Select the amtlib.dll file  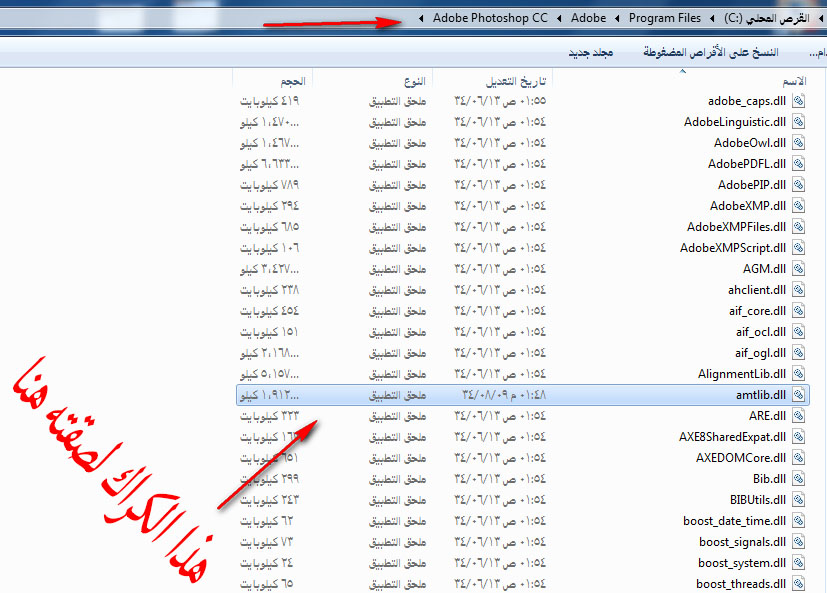(760, 395)
